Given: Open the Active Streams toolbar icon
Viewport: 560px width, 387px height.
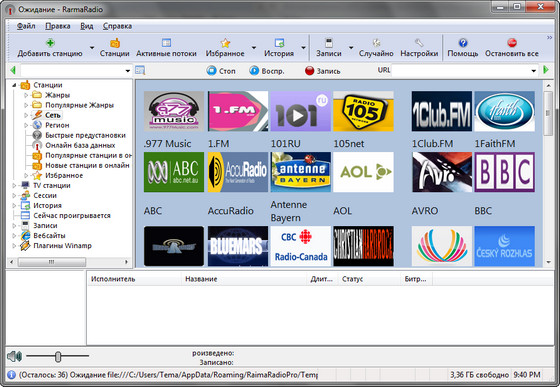Looking at the screenshot, I should coord(166,43).
